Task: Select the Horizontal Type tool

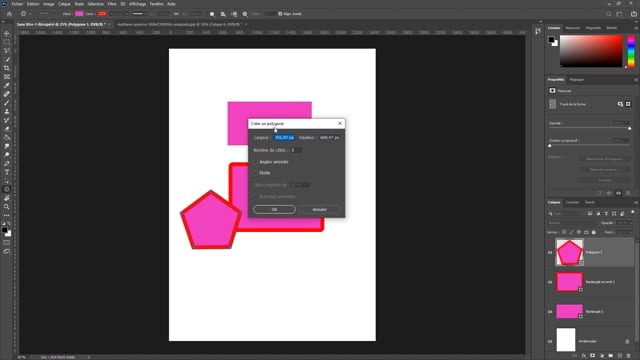Action: [x=7, y=172]
